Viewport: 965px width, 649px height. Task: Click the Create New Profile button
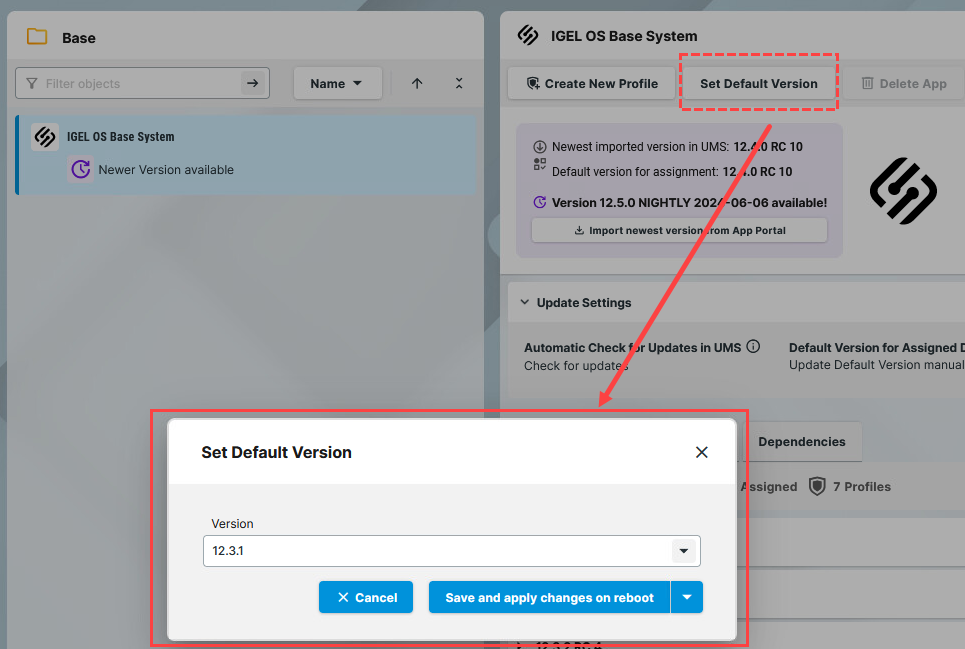591,84
